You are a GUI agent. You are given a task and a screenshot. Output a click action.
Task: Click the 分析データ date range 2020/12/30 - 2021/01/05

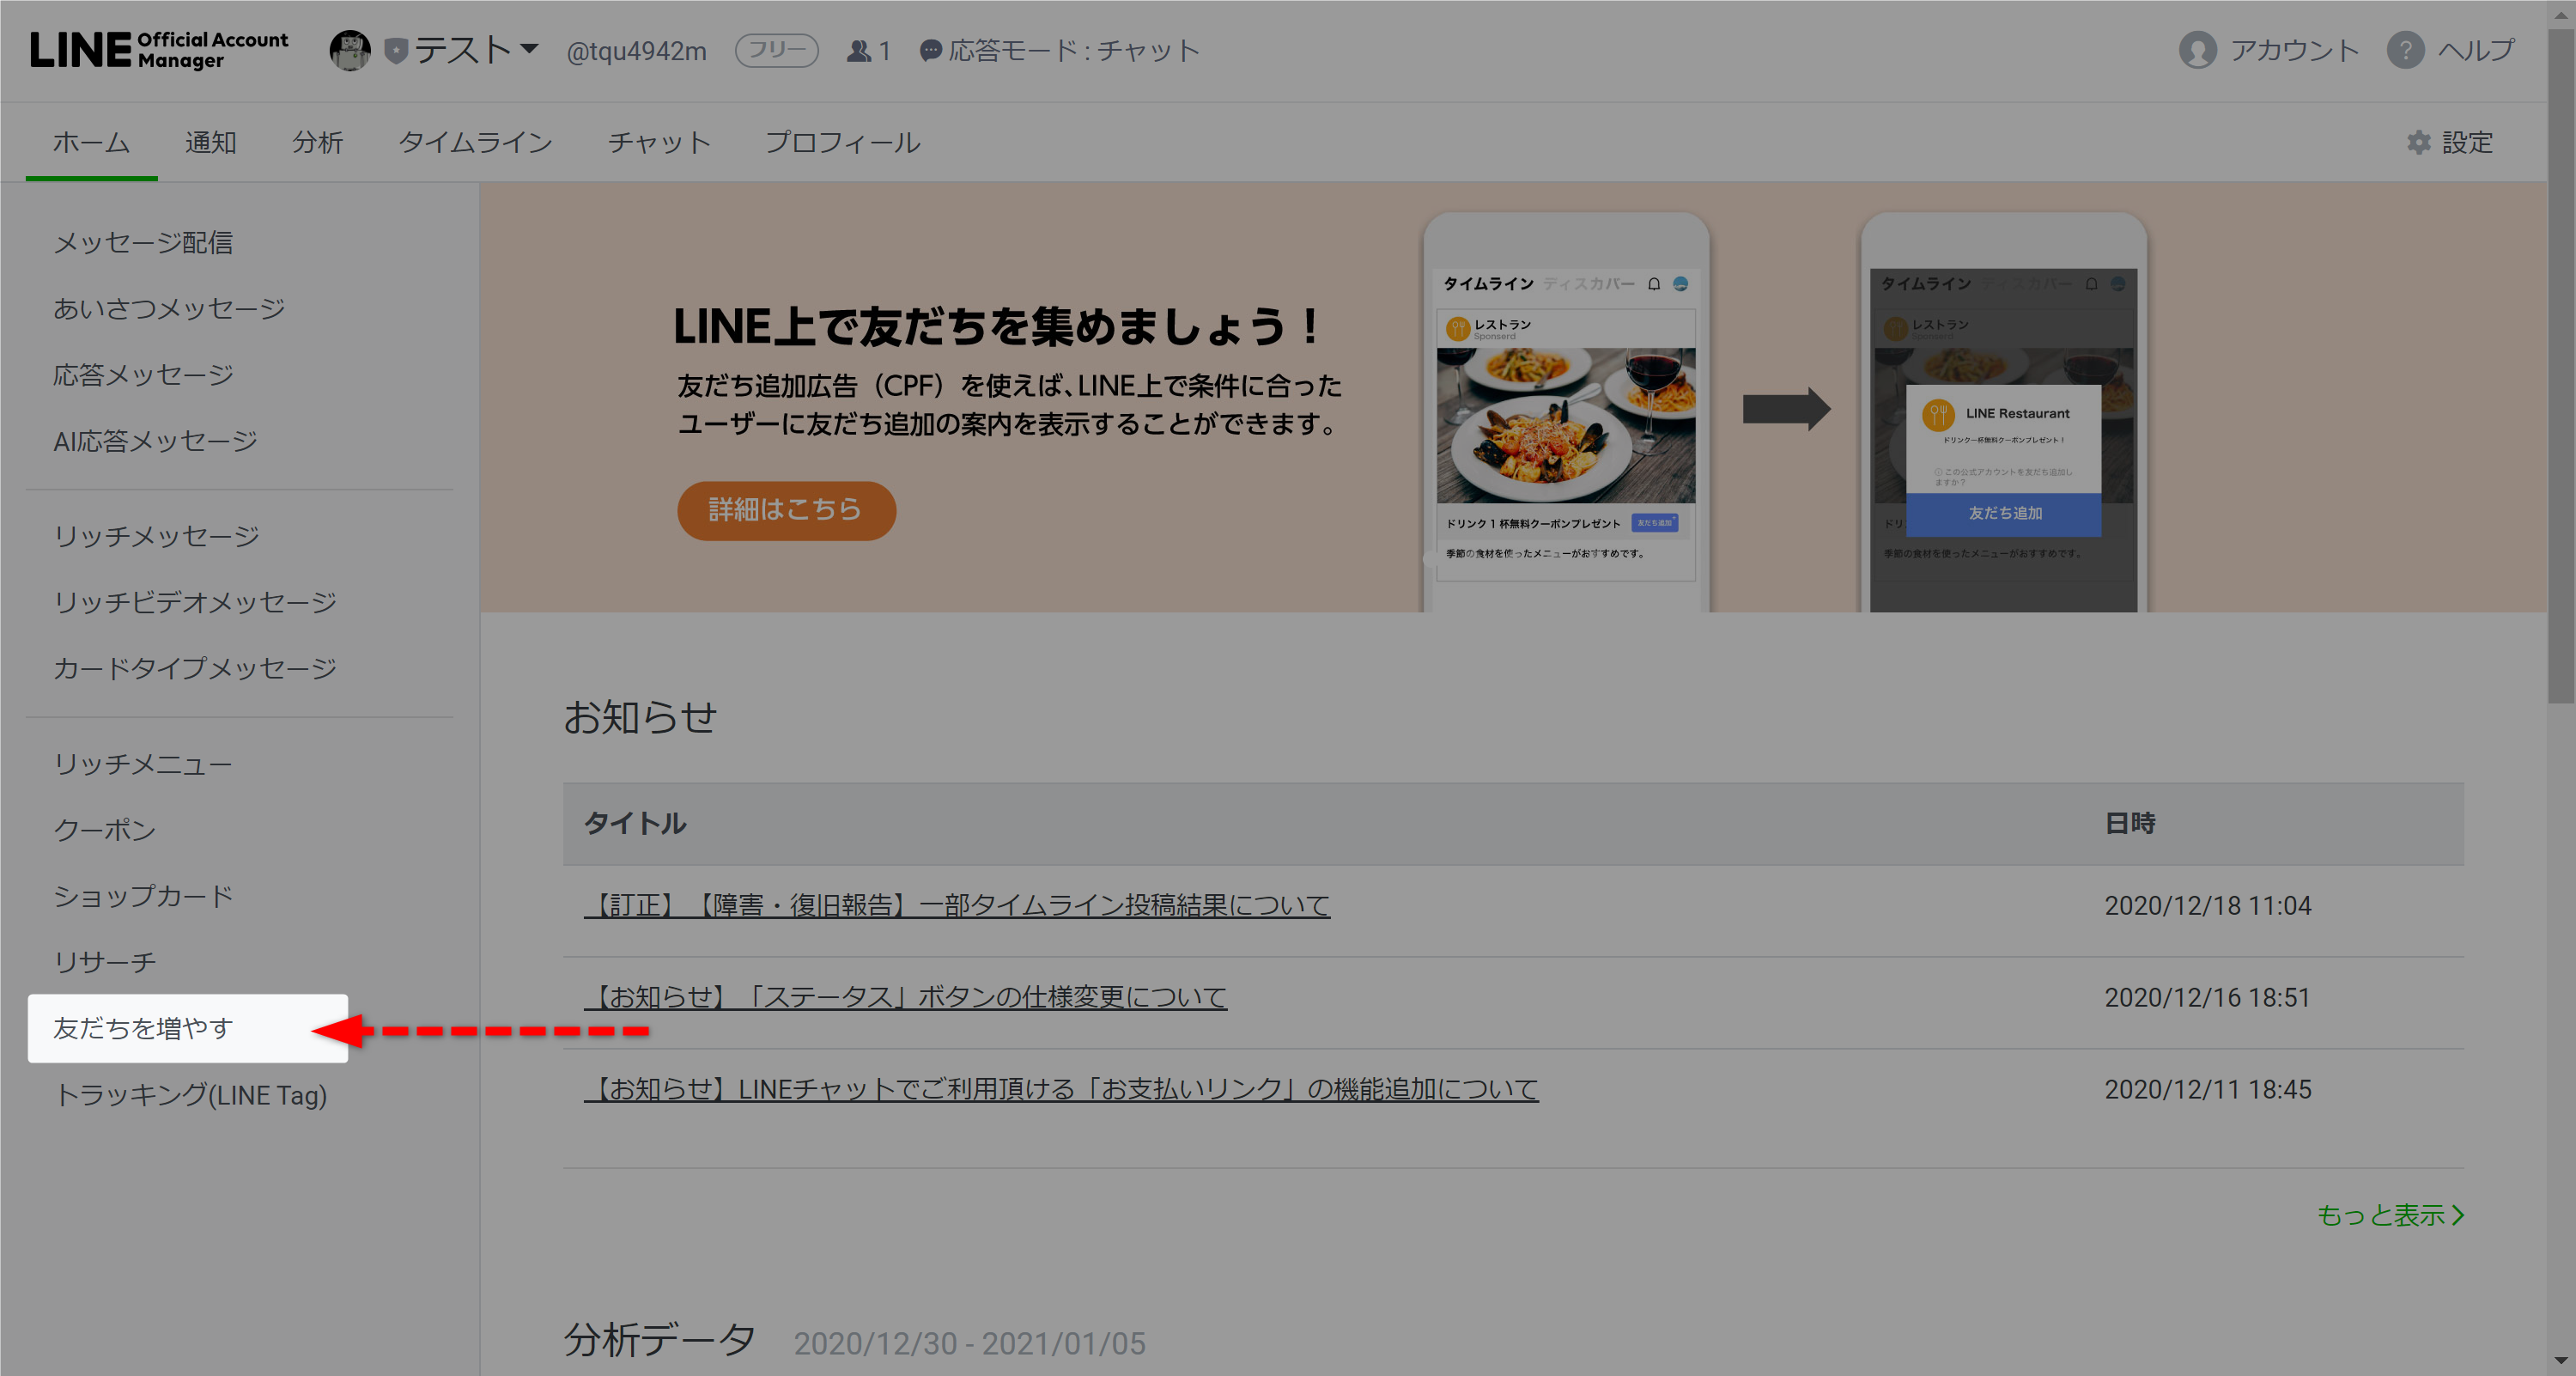point(969,1344)
